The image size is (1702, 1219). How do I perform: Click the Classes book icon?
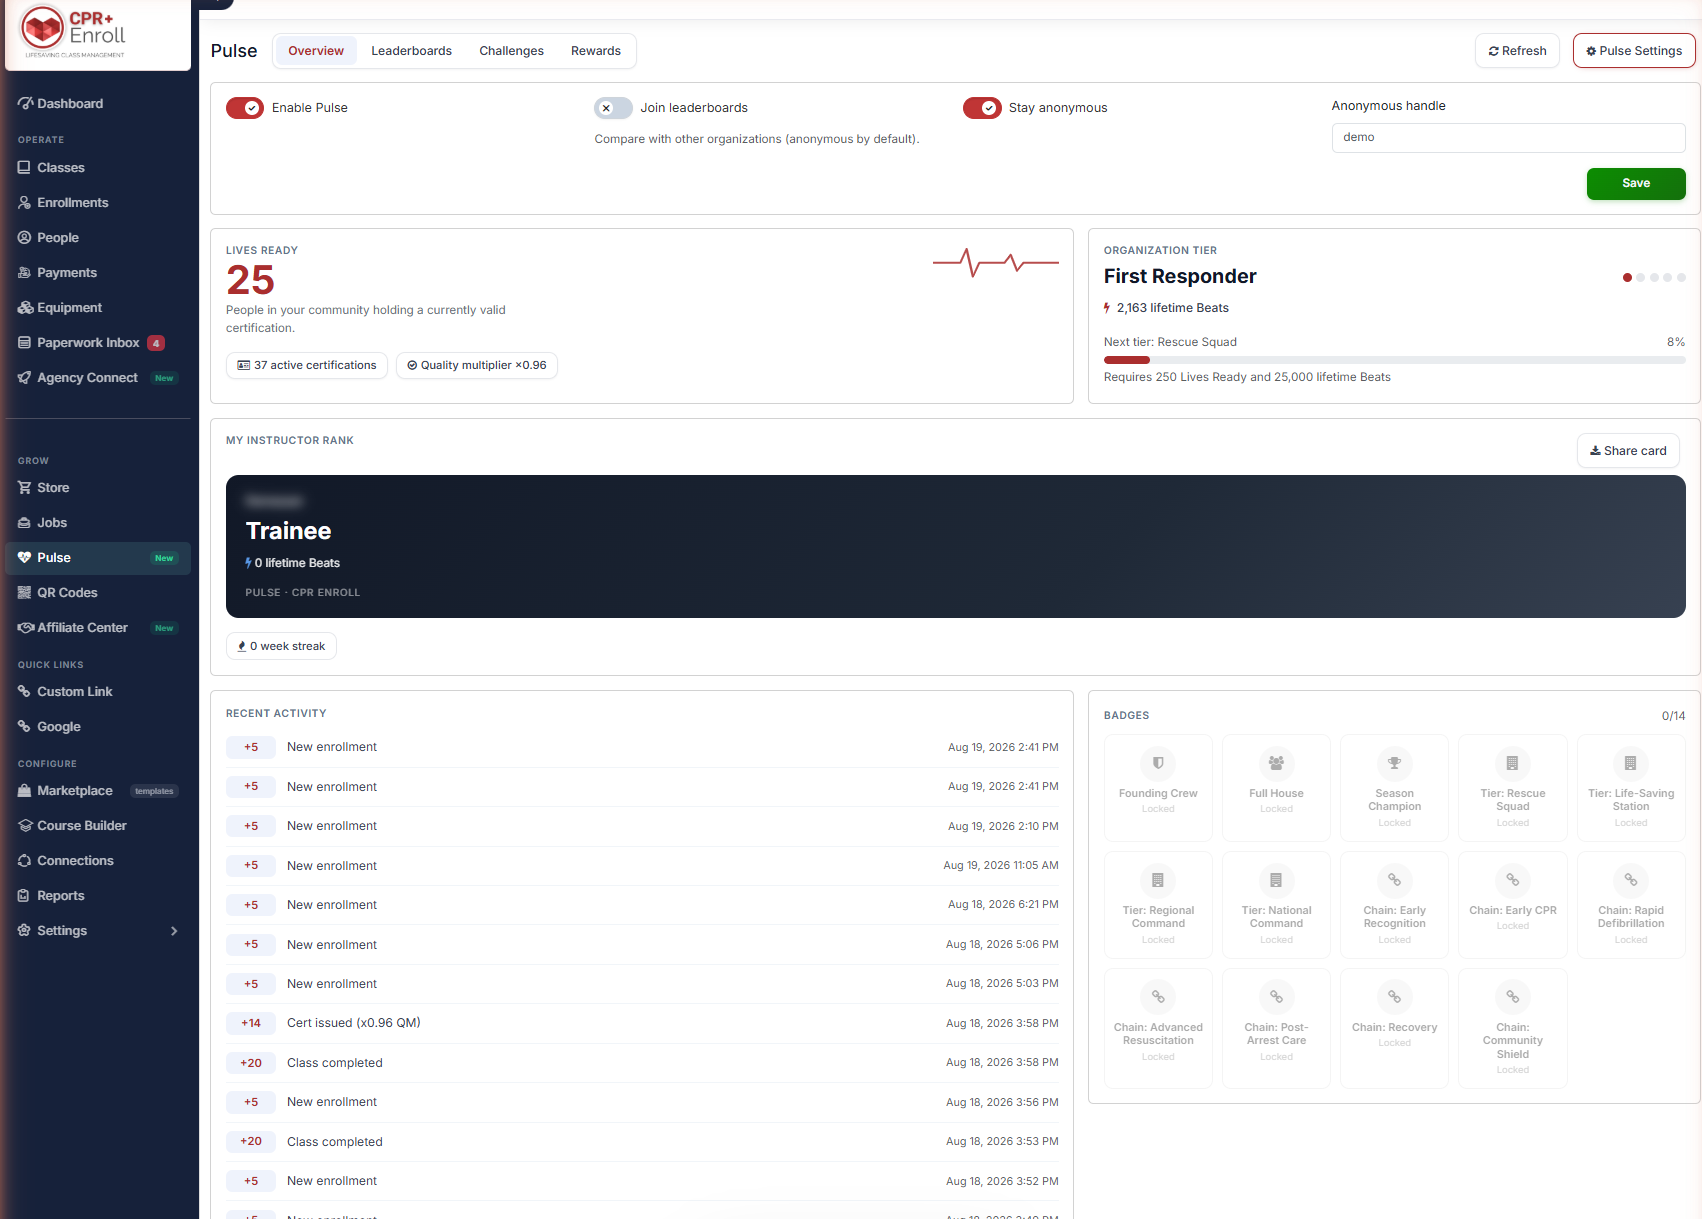[25, 167]
